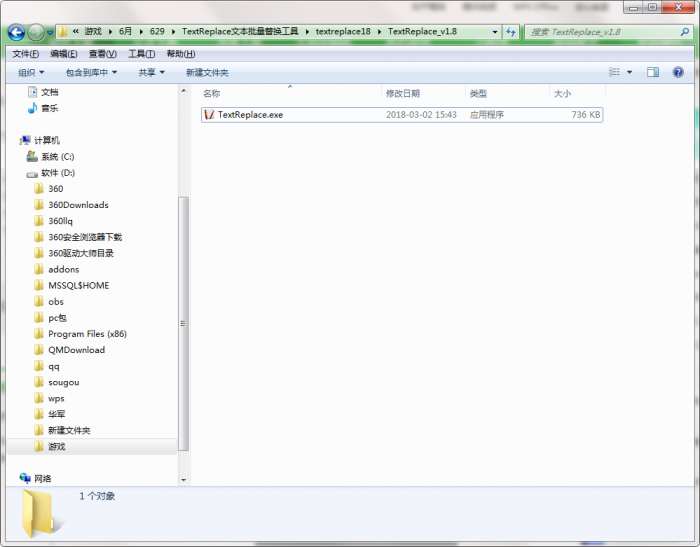Select the 6月 breadcrumb segment
This screenshot has height=547, width=700.
(125, 31)
